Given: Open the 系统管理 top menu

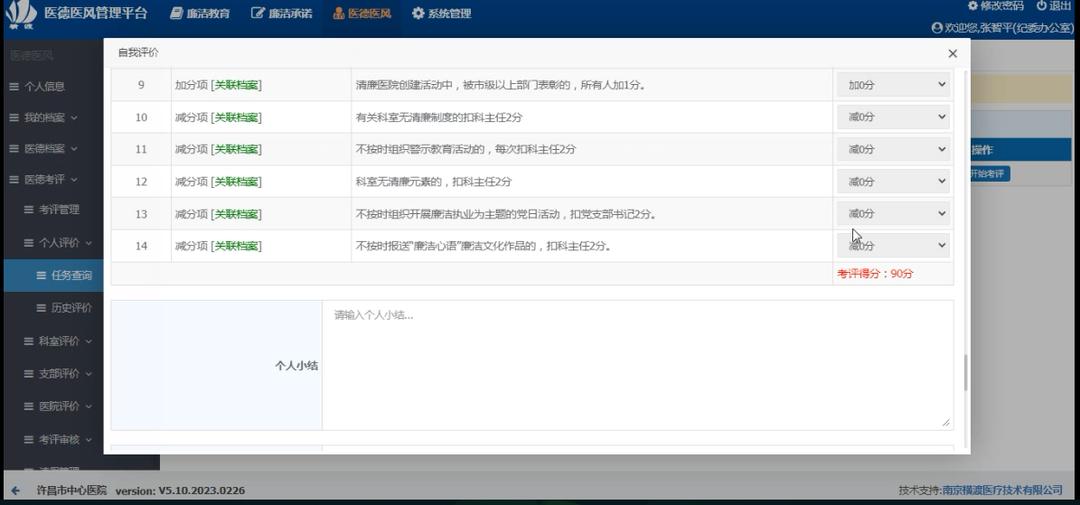Looking at the screenshot, I should click(442, 13).
